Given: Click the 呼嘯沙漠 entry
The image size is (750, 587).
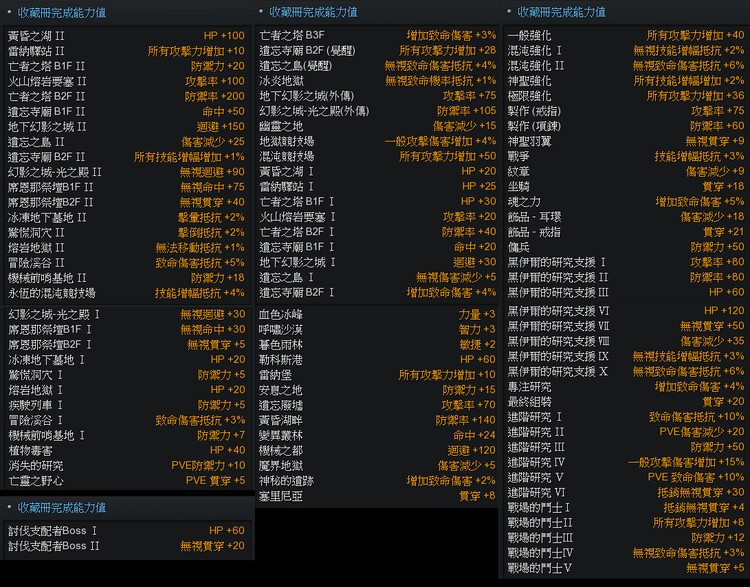Looking at the screenshot, I should [281, 330].
